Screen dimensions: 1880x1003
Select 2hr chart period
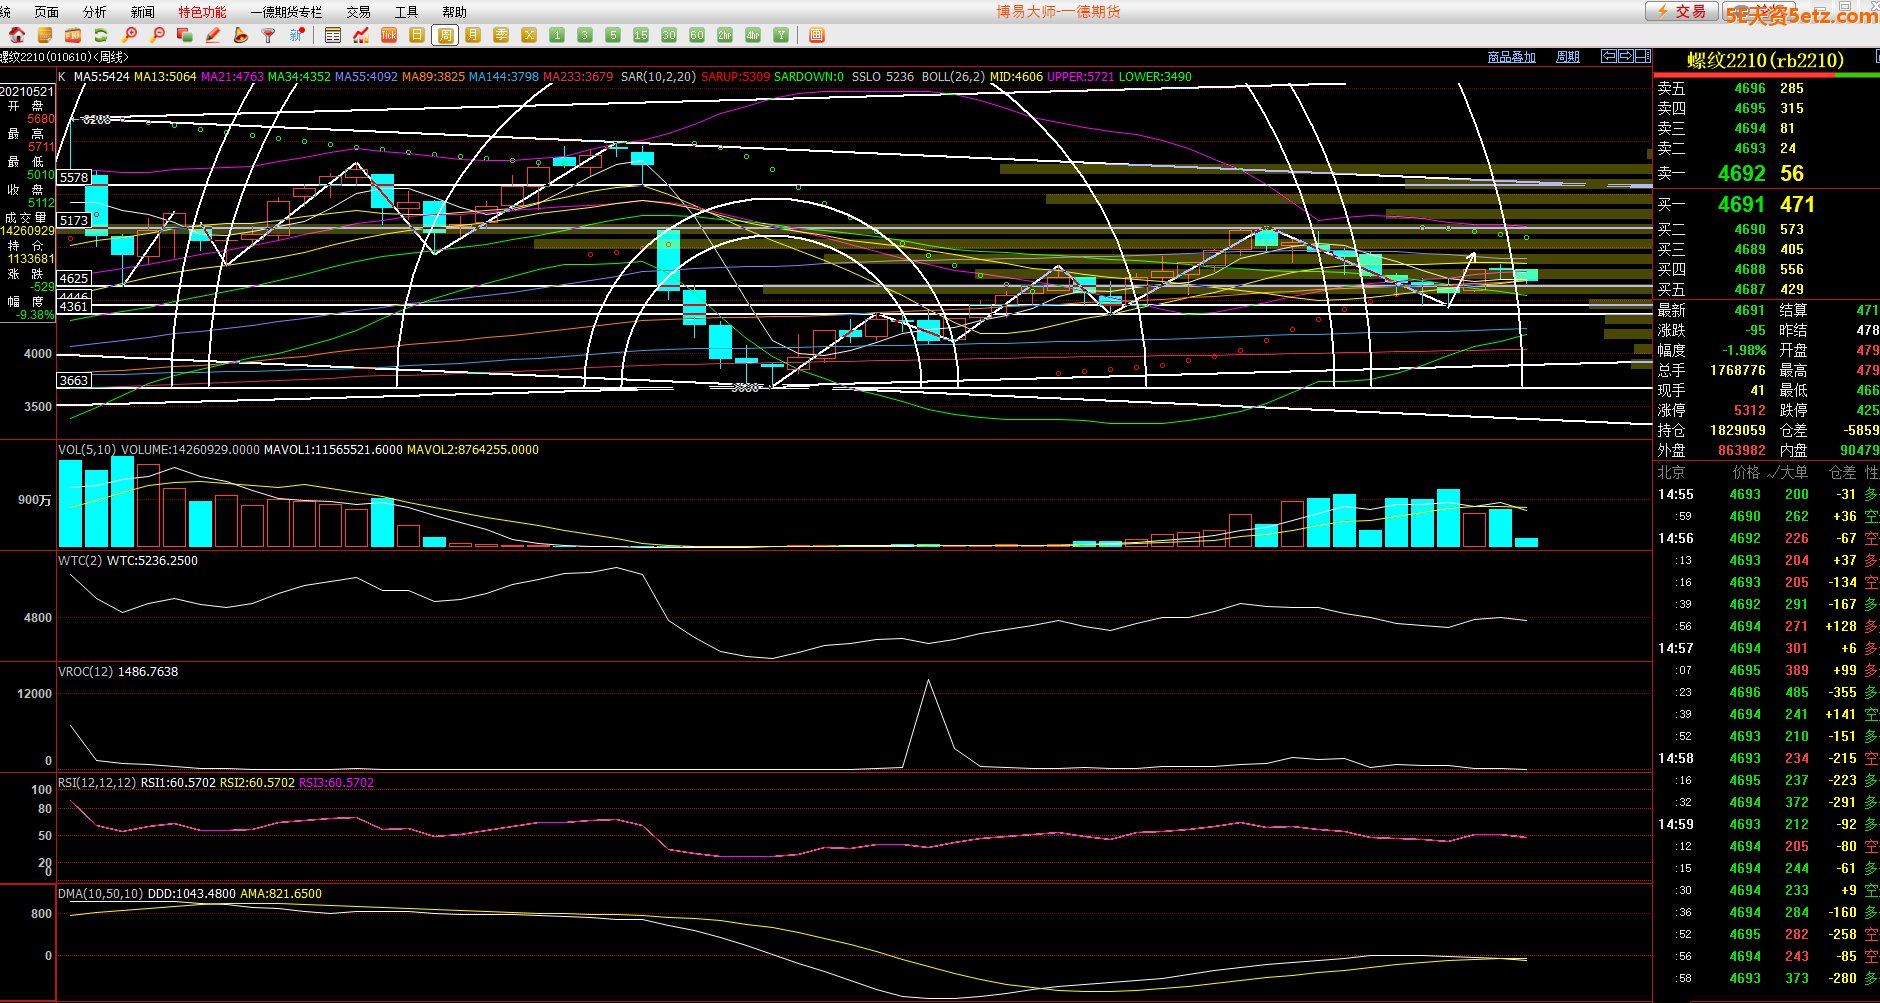coord(725,35)
